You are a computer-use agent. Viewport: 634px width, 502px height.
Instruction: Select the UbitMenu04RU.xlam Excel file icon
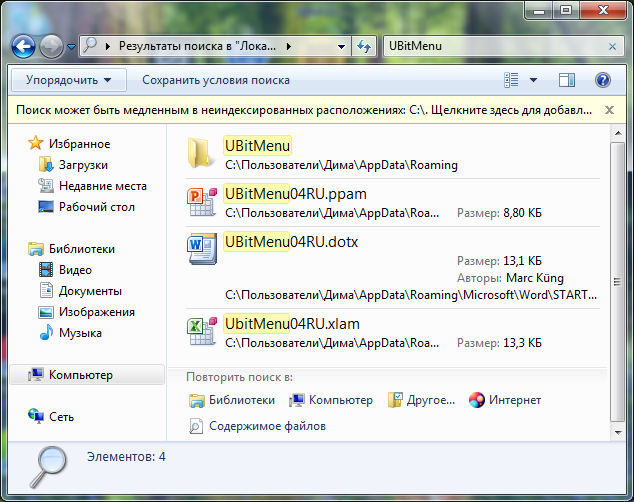coord(202,332)
